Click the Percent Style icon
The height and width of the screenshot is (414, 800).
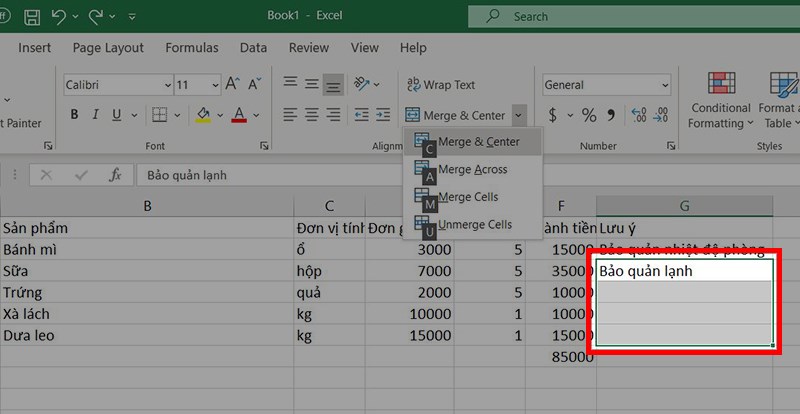pyautogui.click(x=589, y=115)
